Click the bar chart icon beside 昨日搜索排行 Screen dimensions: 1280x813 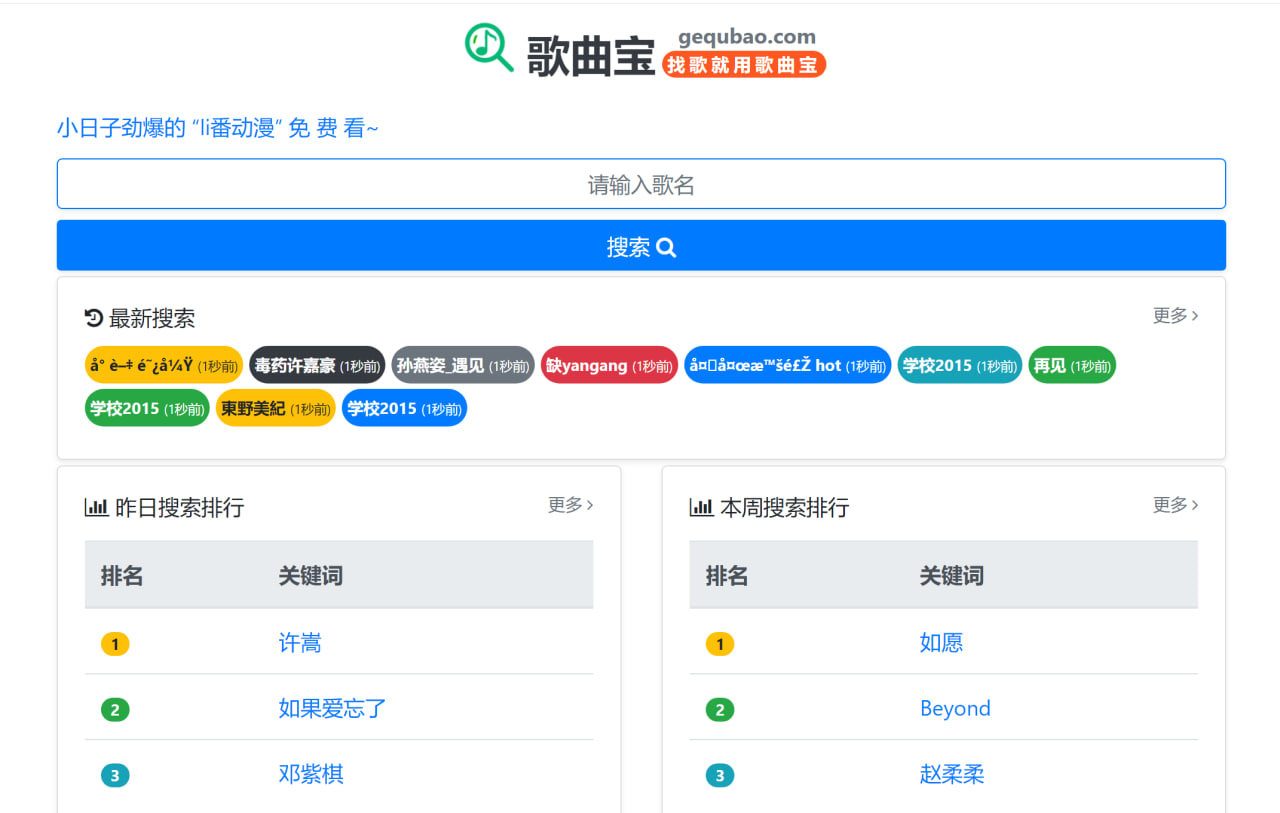point(96,507)
